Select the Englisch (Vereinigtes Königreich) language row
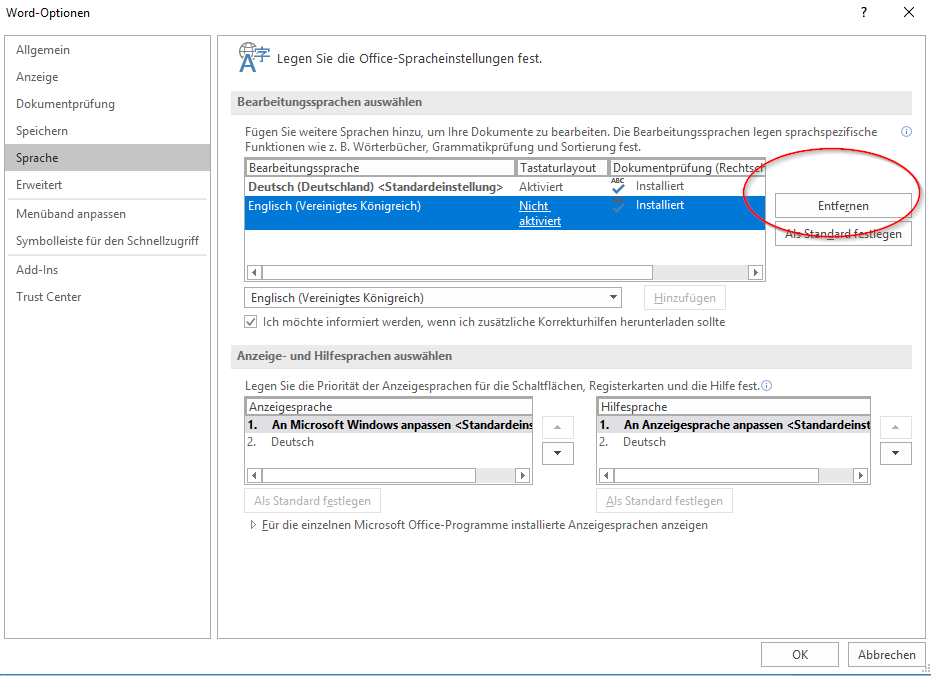This screenshot has height=676, width=931. tap(505, 213)
